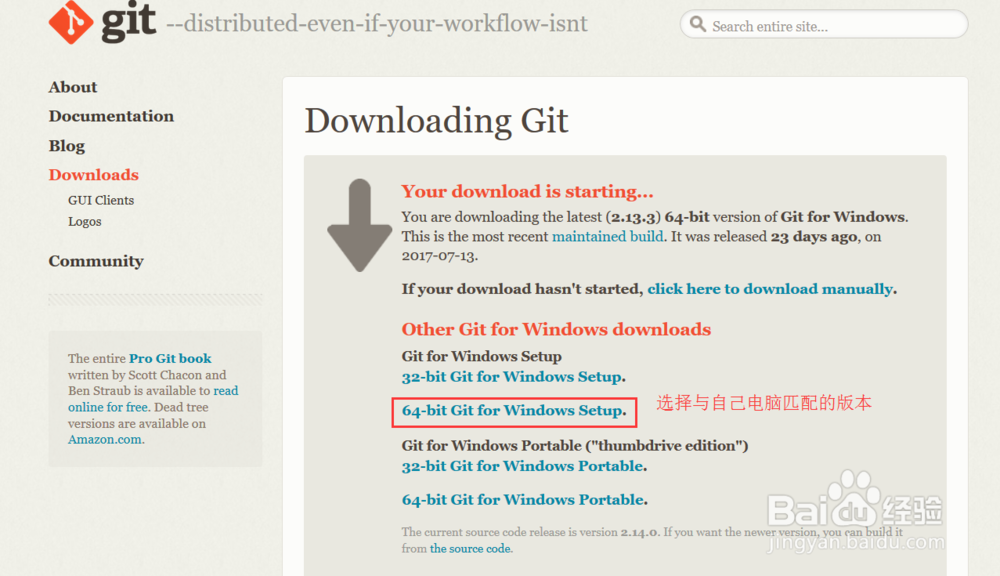1000x576 pixels.
Task: Open GUI Clients sub-item
Action: tap(101, 200)
